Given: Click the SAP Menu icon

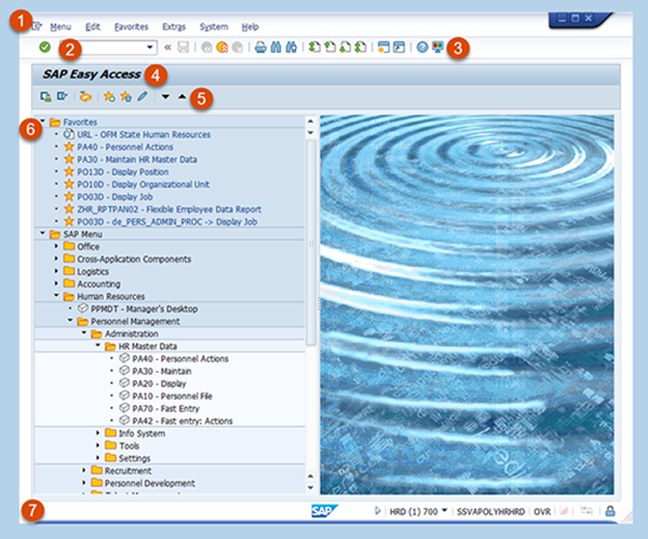Looking at the screenshot, I should pyautogui.click(x=62, y=97).
